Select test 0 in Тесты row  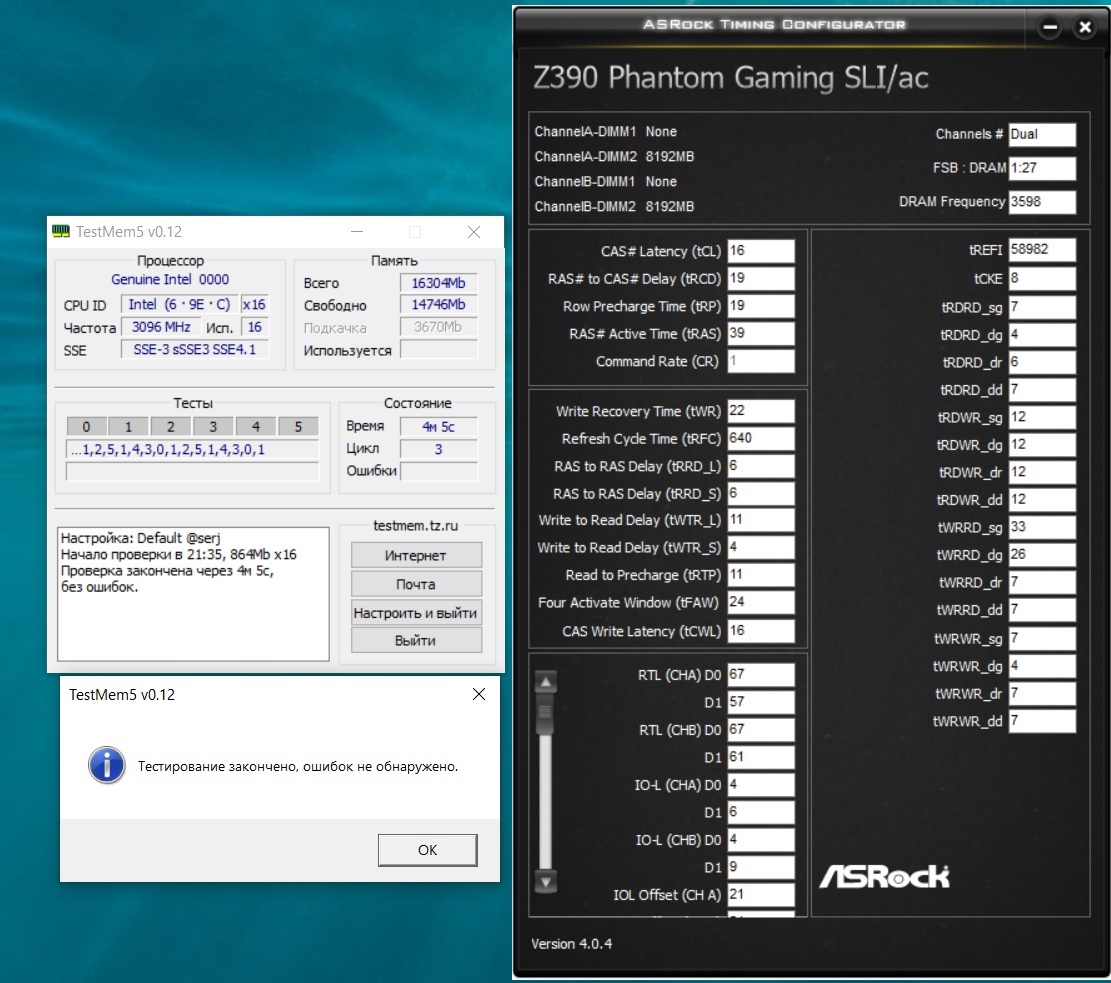86,426
